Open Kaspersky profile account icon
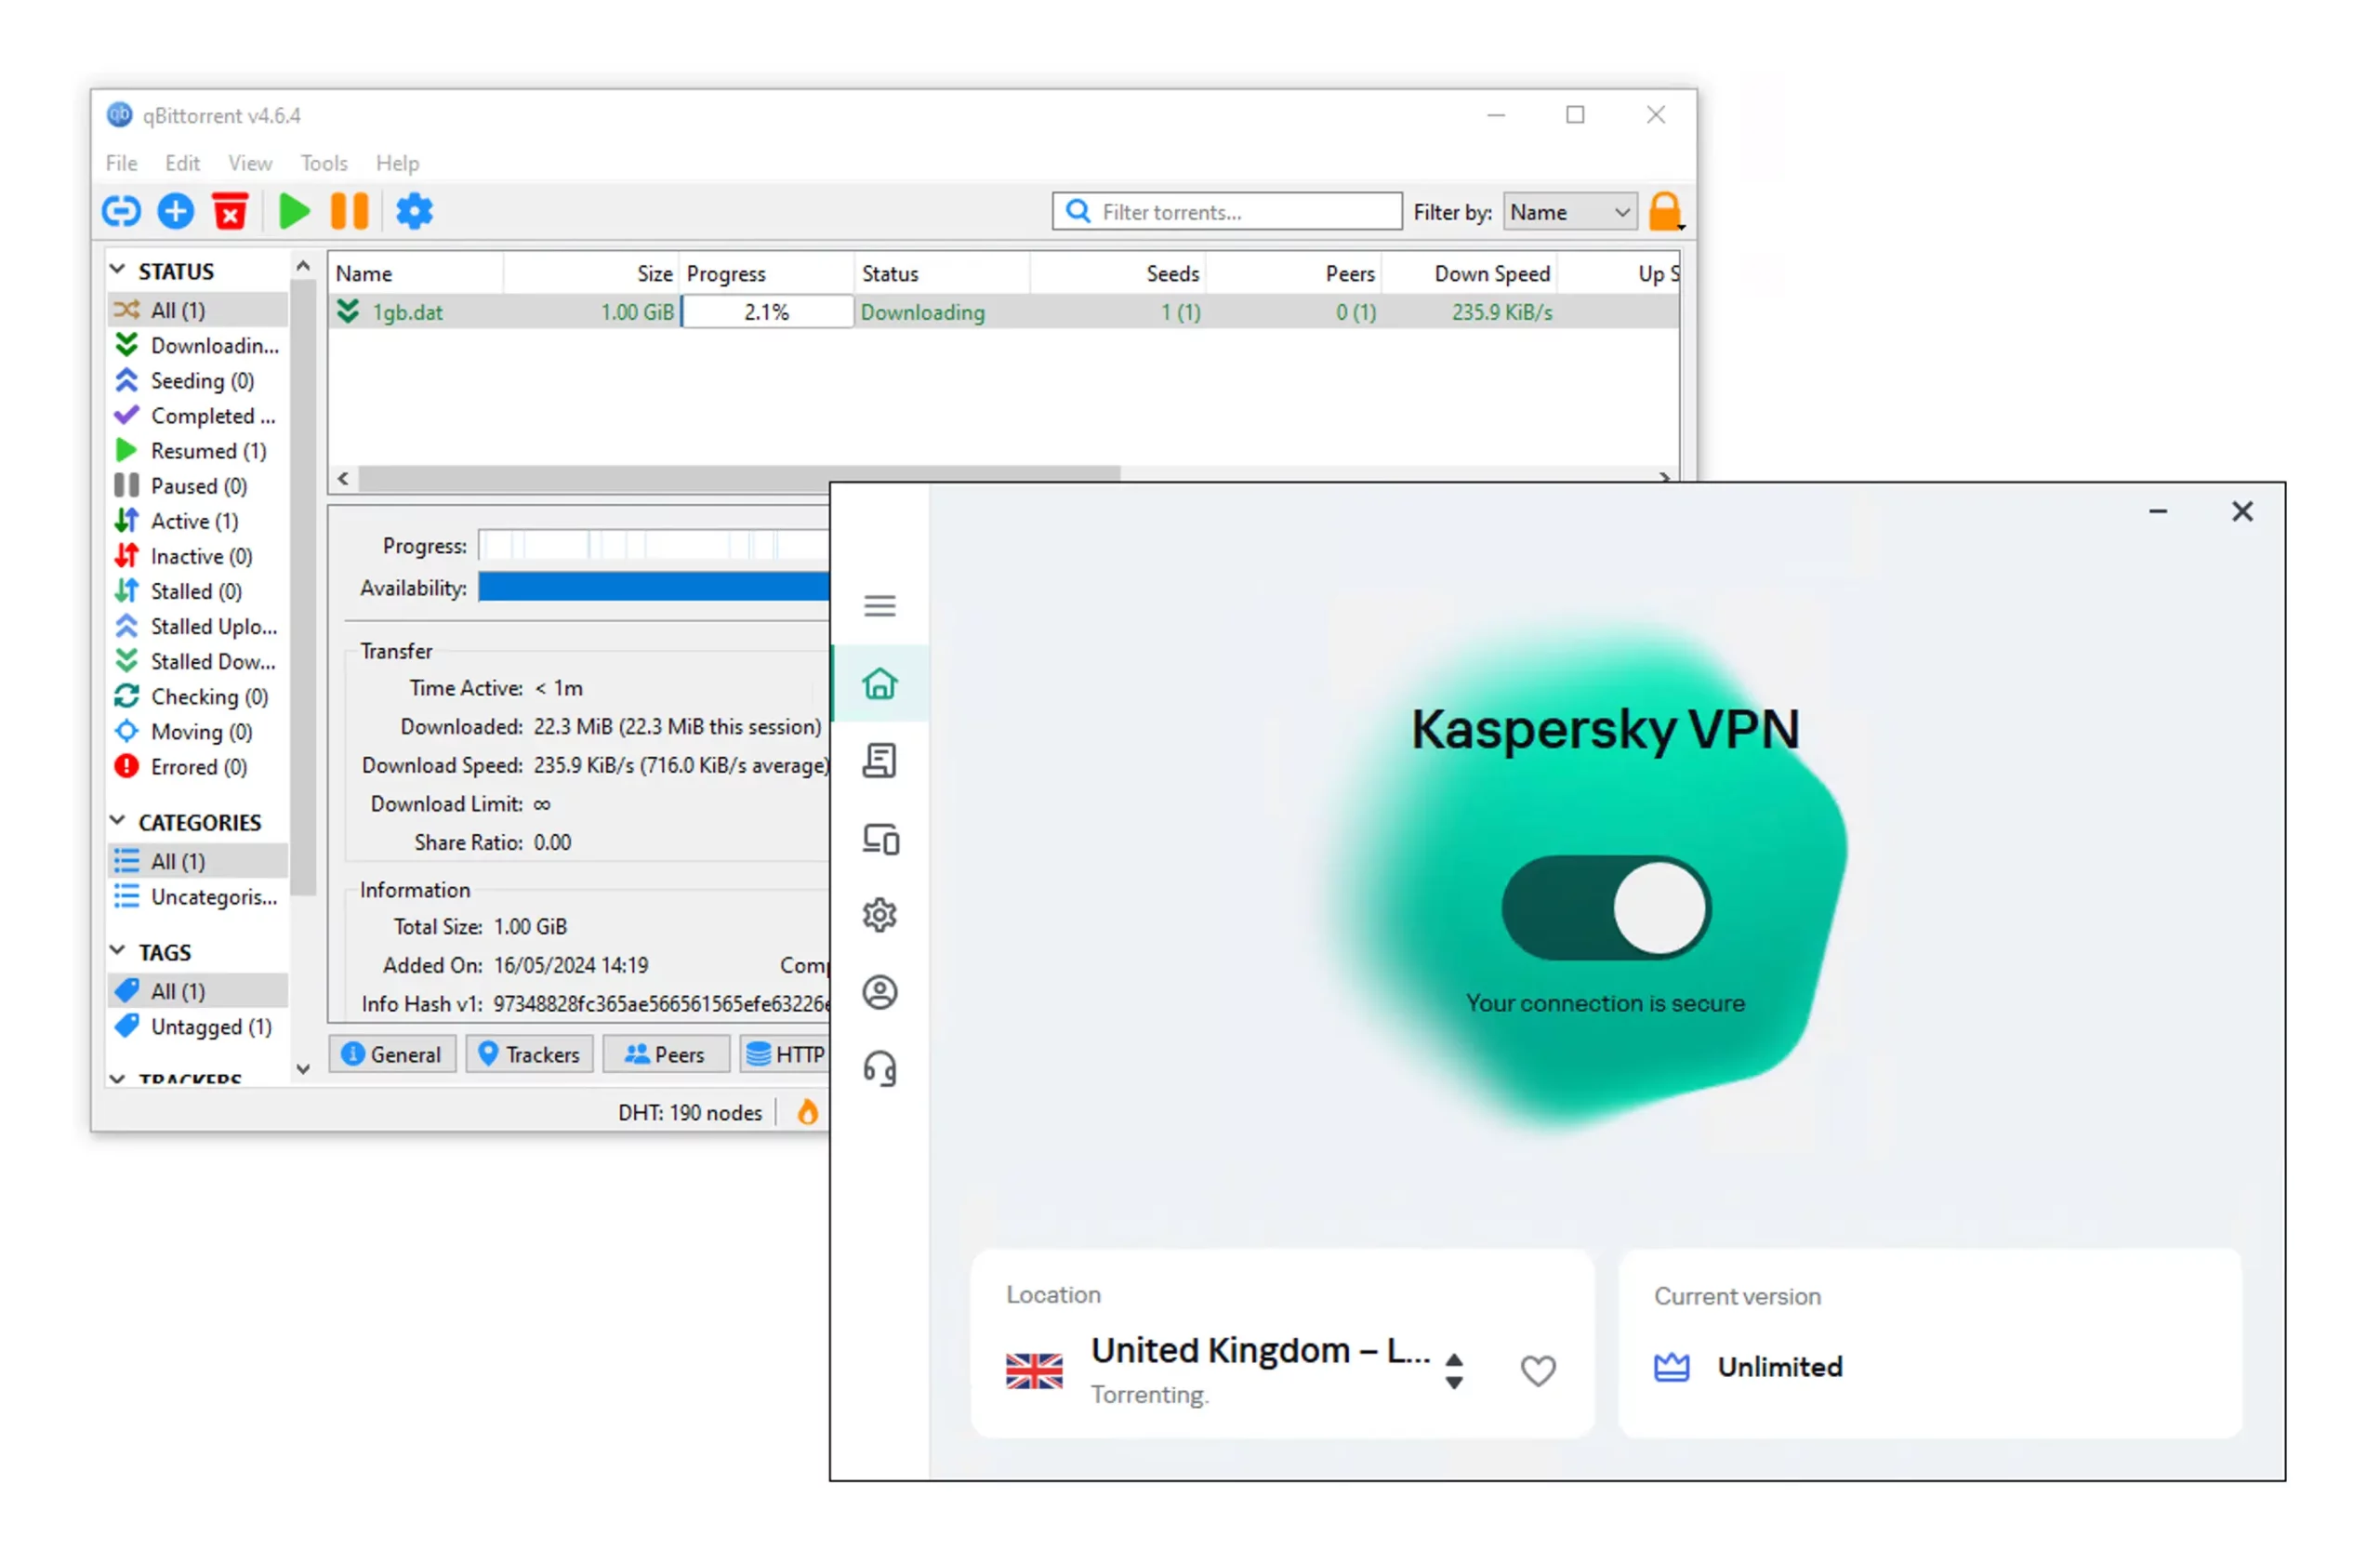 tap(879, 992)
